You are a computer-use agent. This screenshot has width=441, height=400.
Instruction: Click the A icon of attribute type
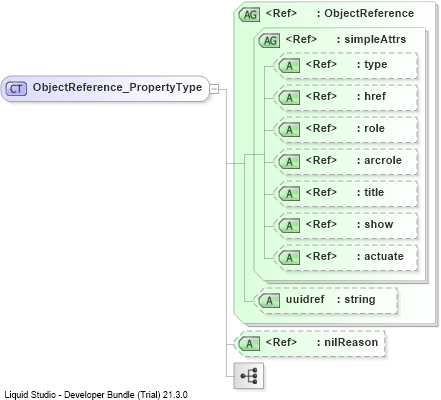tap(289, 66)
